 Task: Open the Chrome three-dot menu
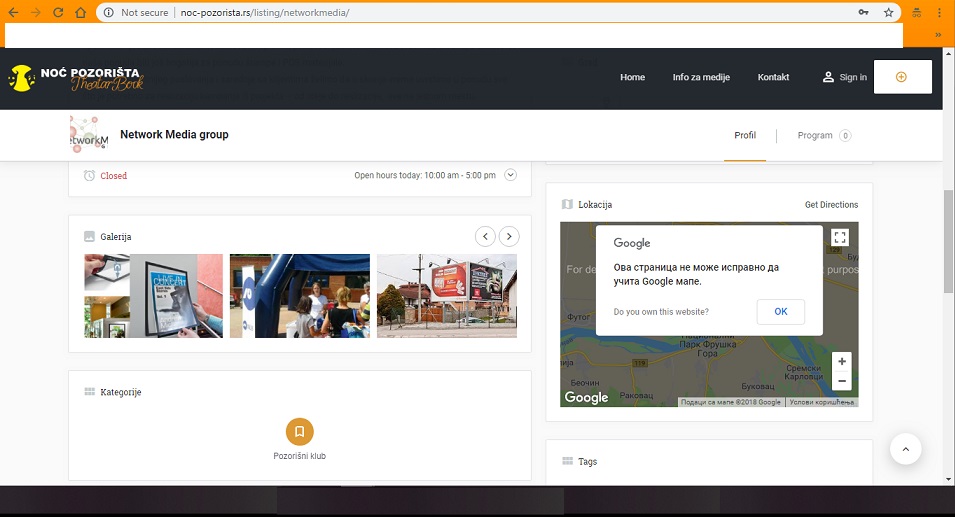point(939,12)
